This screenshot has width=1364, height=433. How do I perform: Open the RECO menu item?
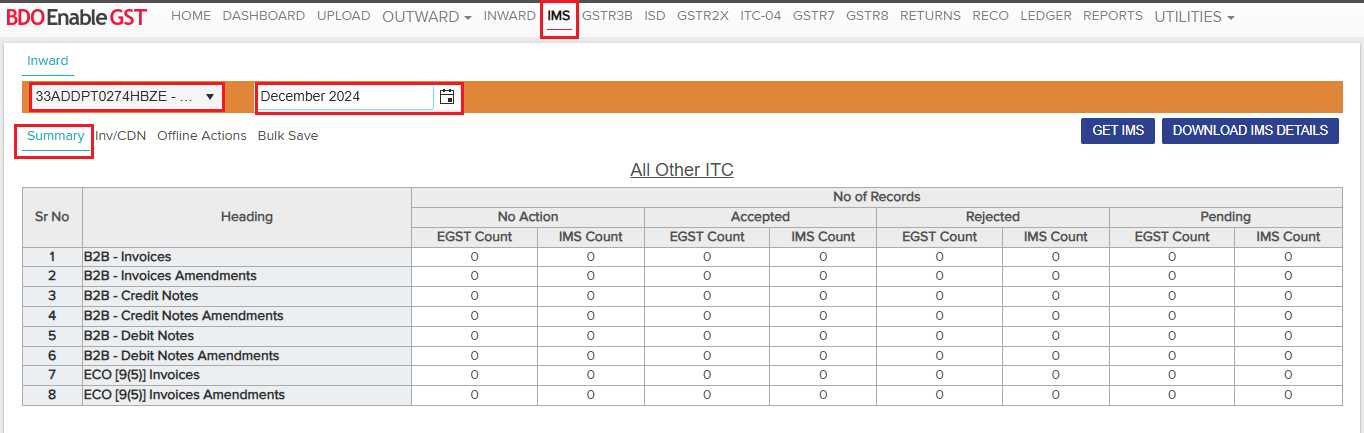(990, 16)
